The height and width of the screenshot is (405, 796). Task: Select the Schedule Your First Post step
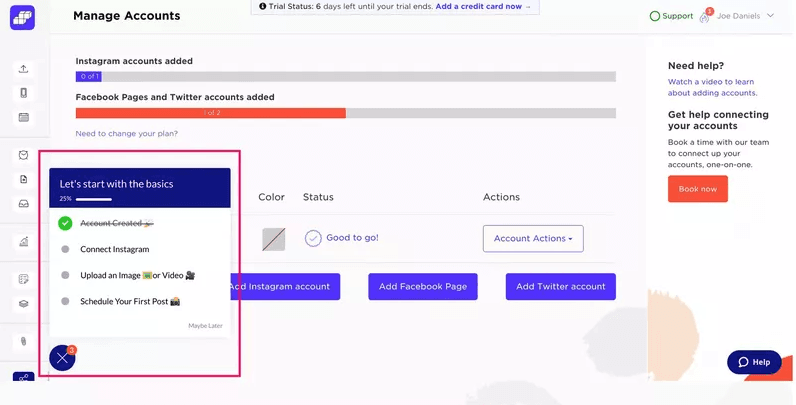[x=130, y=301]
